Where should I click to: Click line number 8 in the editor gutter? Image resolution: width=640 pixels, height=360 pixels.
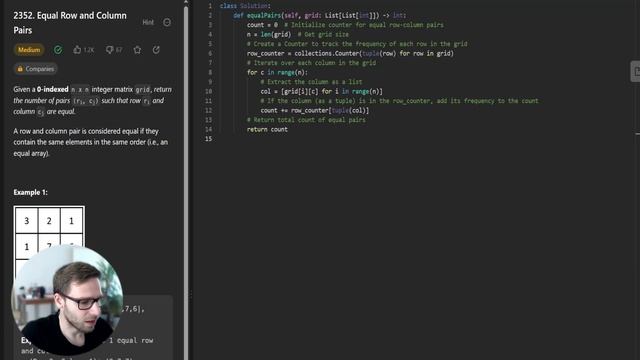click(x=210, y=72)
